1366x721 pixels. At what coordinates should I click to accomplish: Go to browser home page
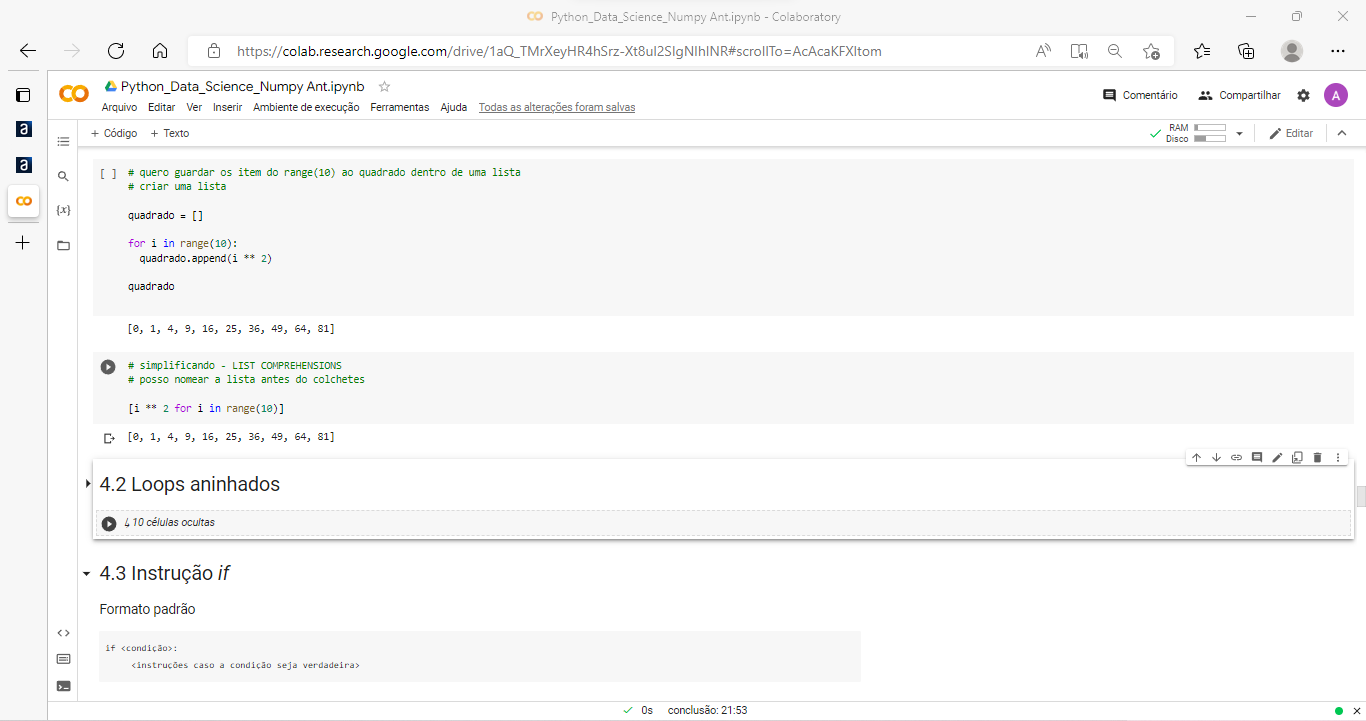pos(159,51)
